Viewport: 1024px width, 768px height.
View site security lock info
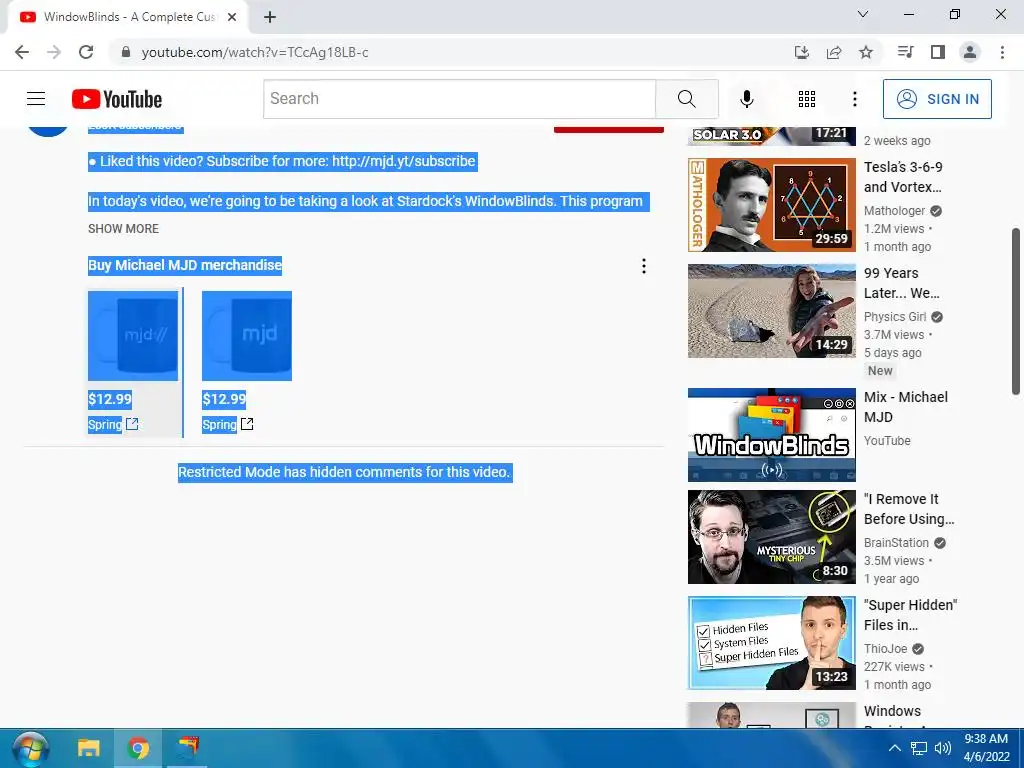point(126,52)
